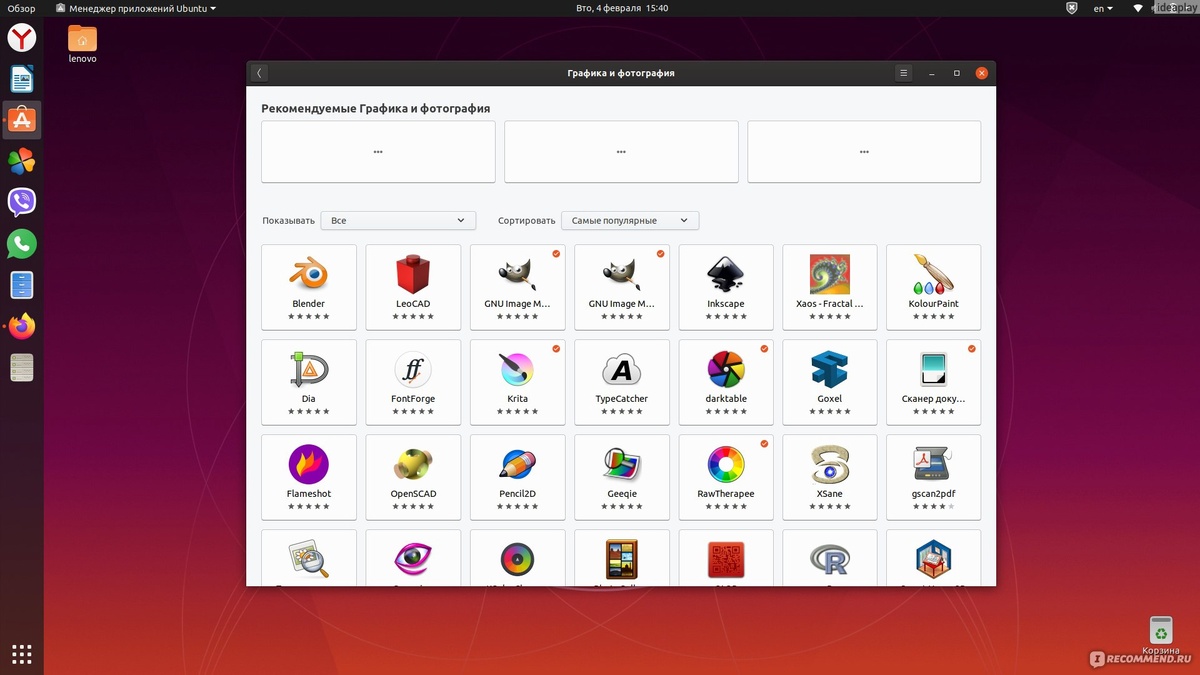
Task: Open the lenovo home folder on desktop
Action: pos(82,44)
